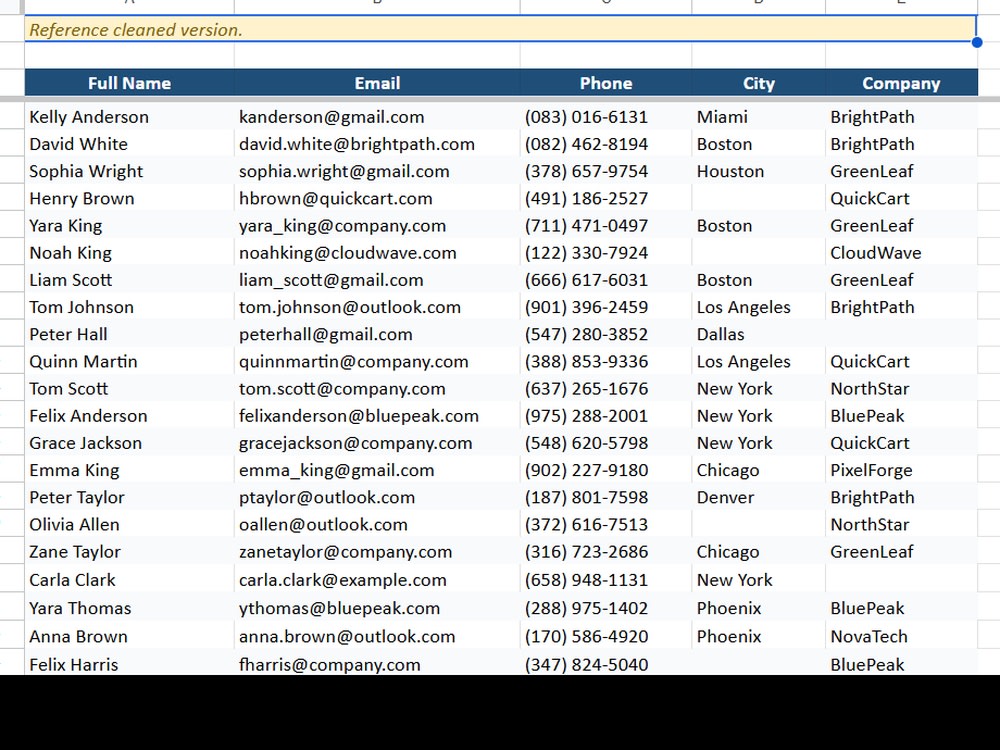Select the Peter Hall name cell
Image resolution: width=1000 pixels, height=750 pixels.
tap(129, 334)
